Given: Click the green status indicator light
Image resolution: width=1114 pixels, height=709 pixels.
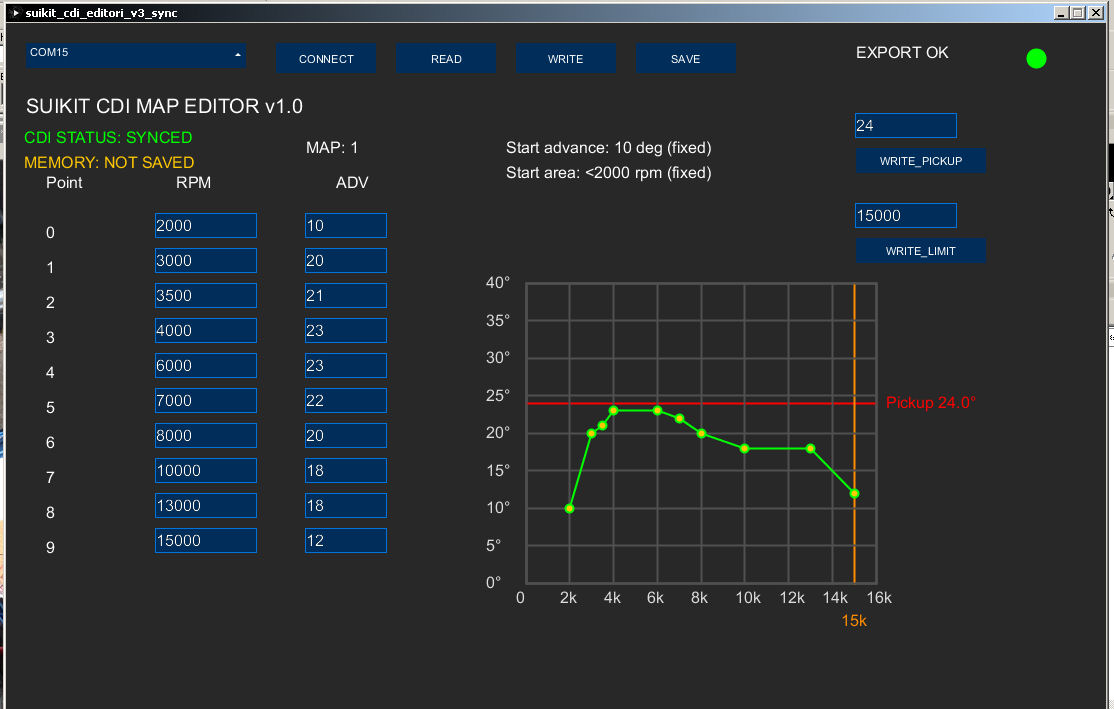Looking at the screenshot, I should (1036, 58).
